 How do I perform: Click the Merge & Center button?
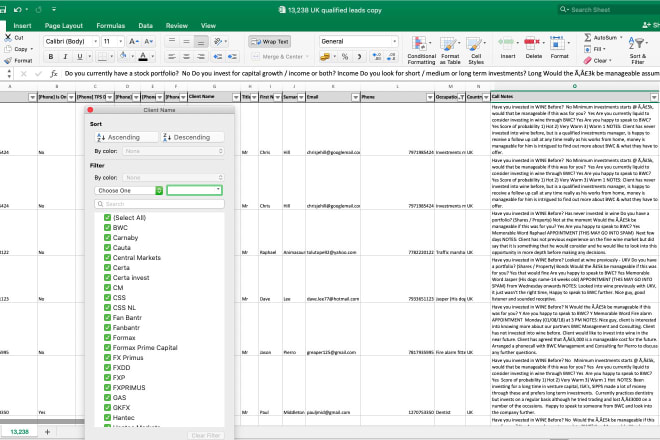click(x=280, y=56)
